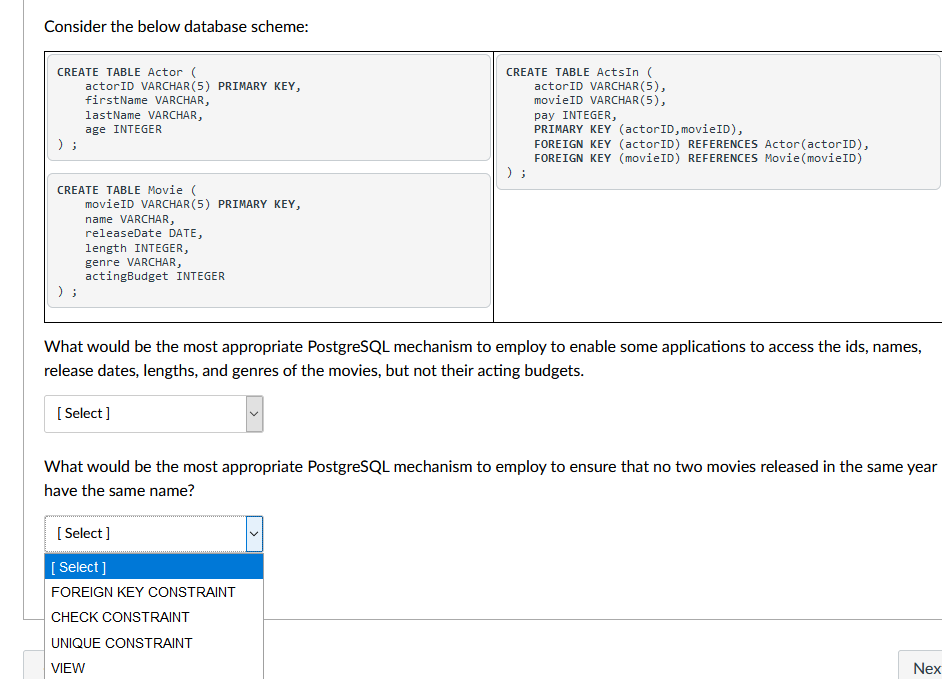Click the chevron on the first dropdown
Image resolution: width=942 pixels, height=679 pixels.
253,413
